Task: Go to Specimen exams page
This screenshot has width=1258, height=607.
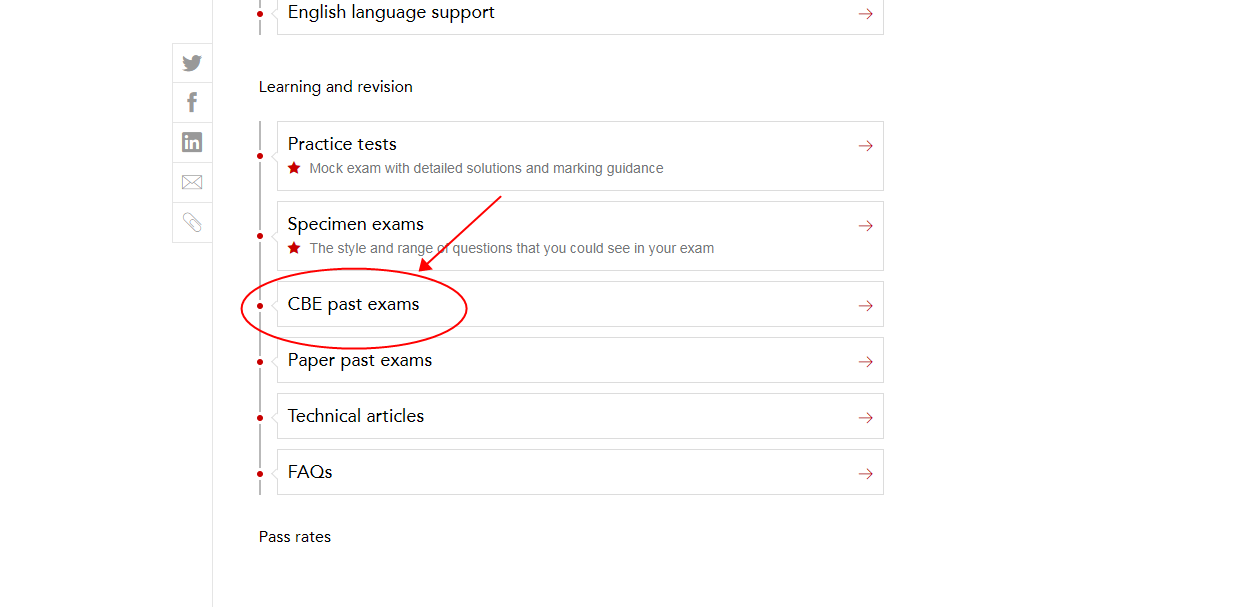Action: 580,236
